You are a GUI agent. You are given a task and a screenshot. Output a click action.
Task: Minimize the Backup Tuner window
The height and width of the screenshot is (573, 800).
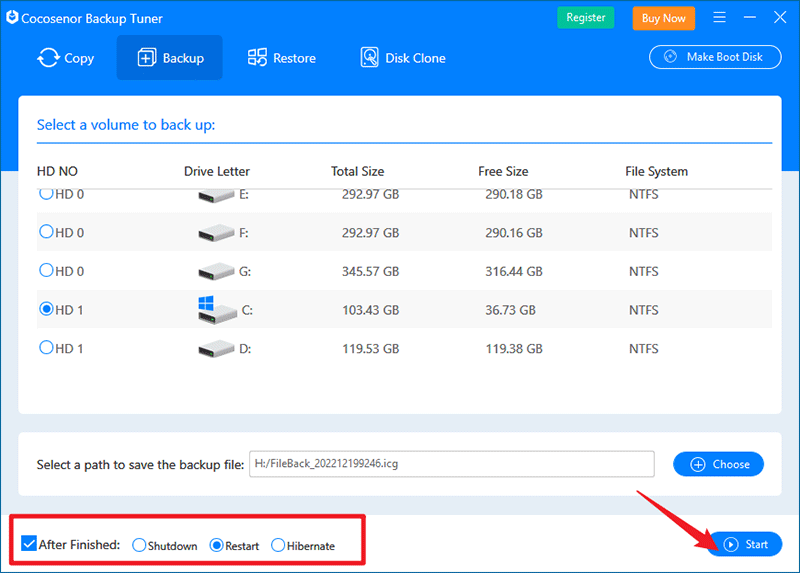click(x=749, y=17)
